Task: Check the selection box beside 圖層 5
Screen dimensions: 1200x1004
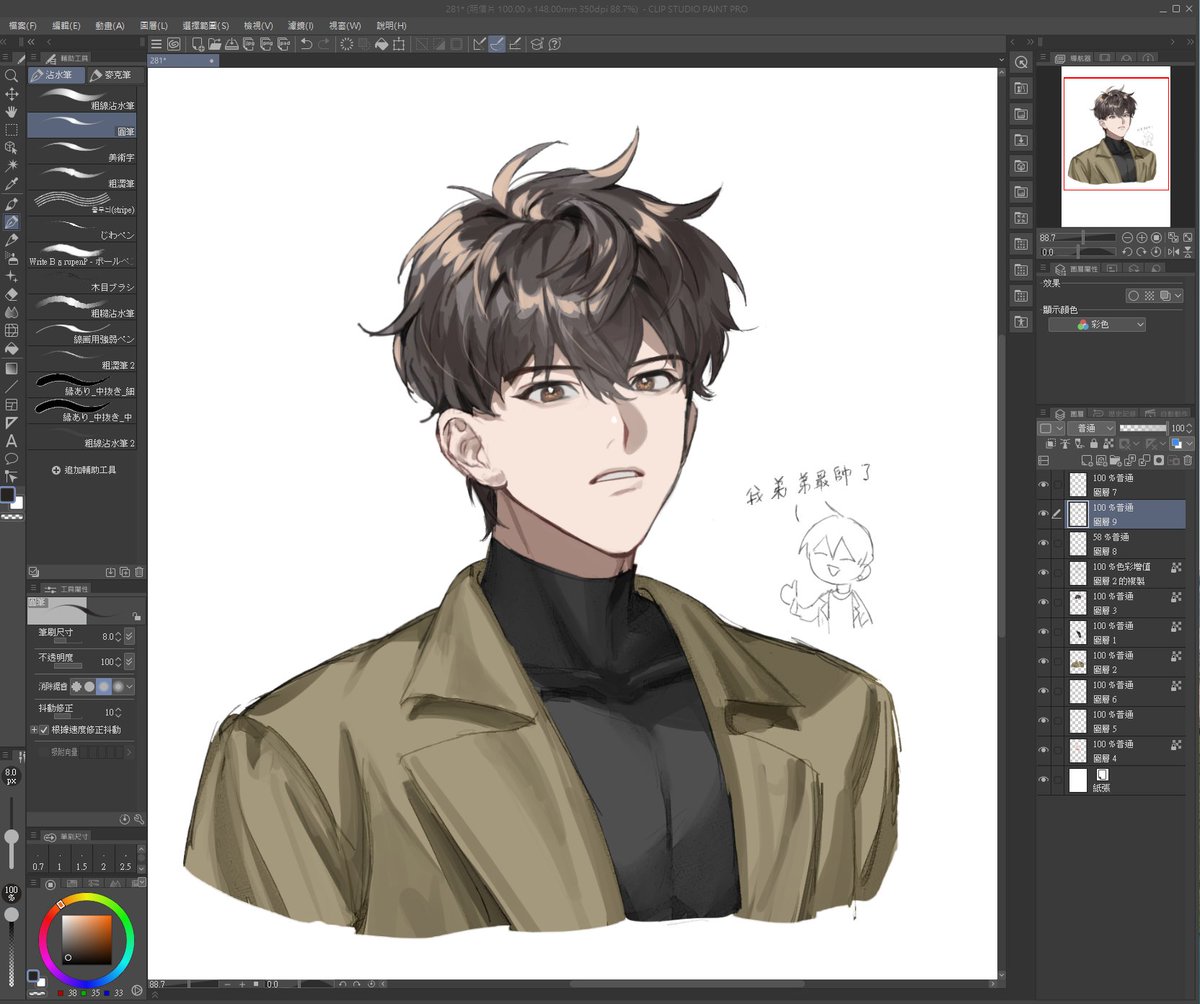Action: pyautogui.click(x=1058, y=721)
